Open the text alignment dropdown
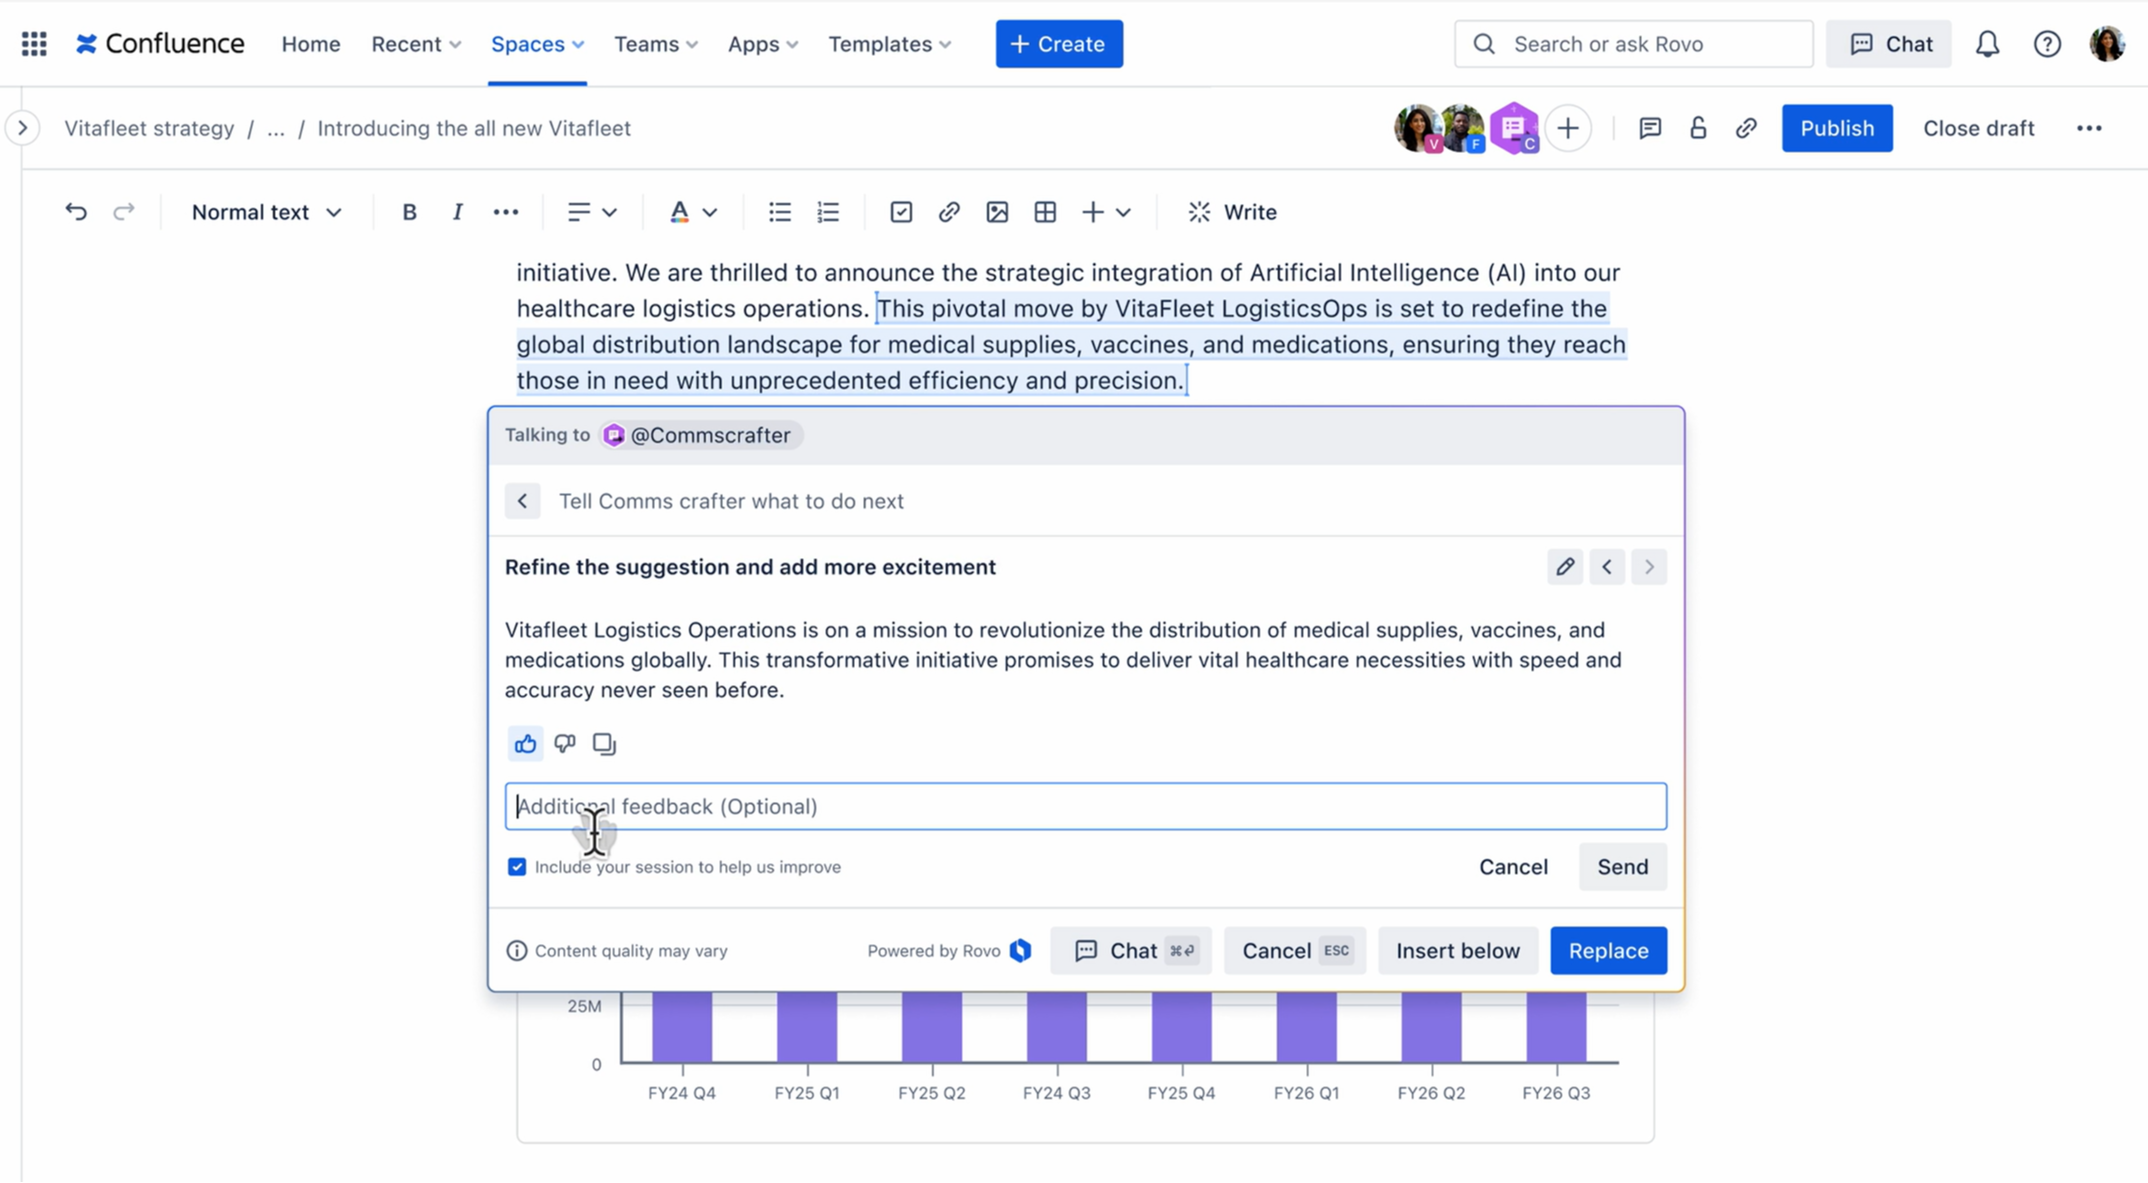 coord(591,212)
